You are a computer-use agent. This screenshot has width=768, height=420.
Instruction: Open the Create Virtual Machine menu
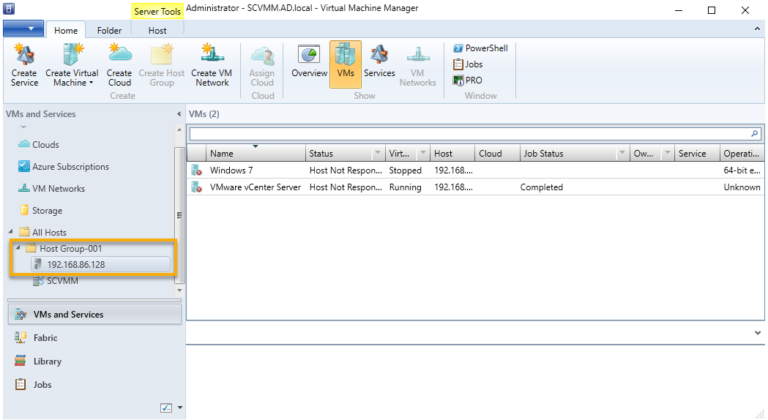pos(72,66)
